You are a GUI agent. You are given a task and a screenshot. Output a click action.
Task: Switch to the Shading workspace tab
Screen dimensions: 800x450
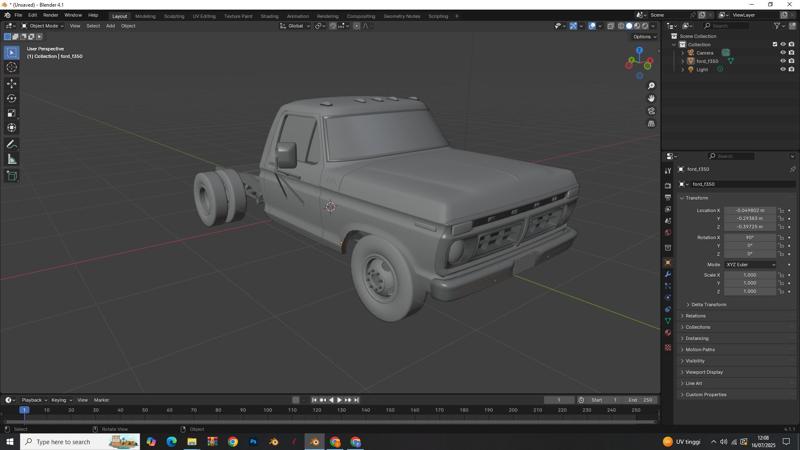coord(269,16)
